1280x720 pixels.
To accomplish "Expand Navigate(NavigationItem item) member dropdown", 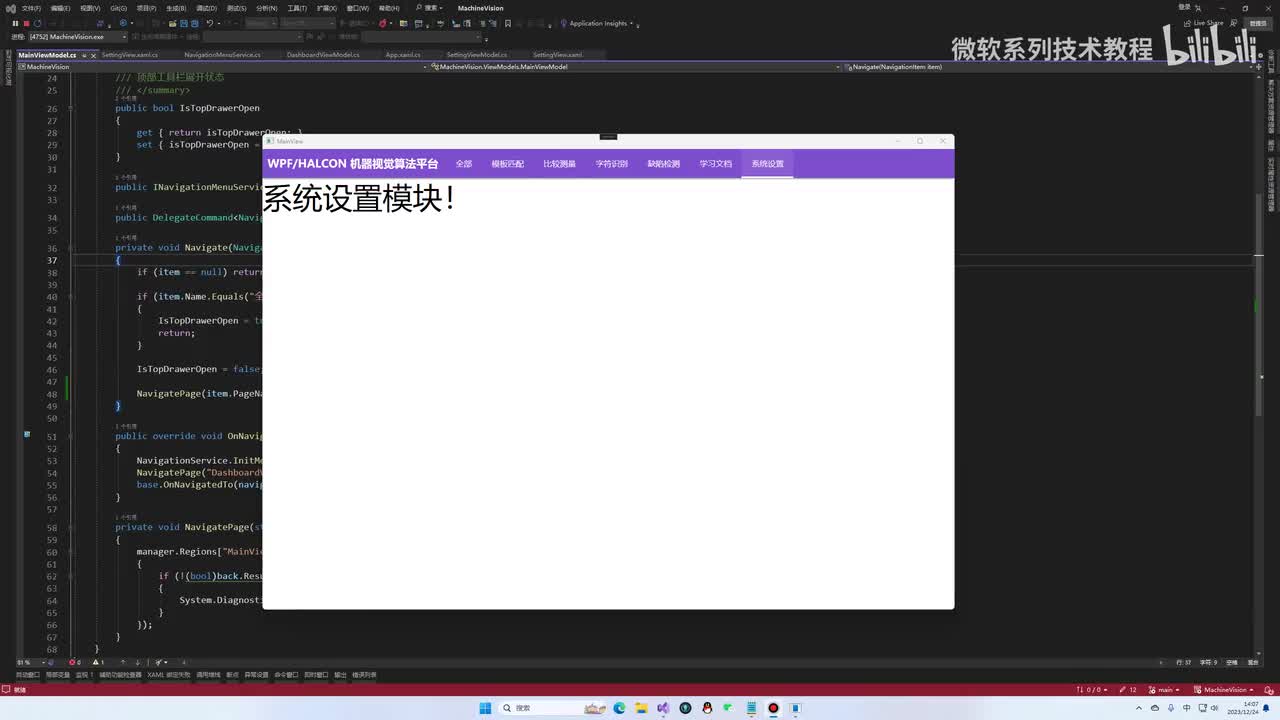I will (1249, 67).
